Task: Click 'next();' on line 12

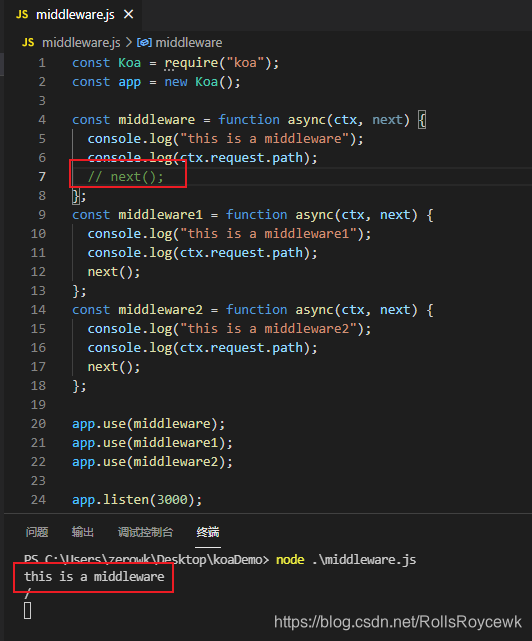Action: [114, 272]
